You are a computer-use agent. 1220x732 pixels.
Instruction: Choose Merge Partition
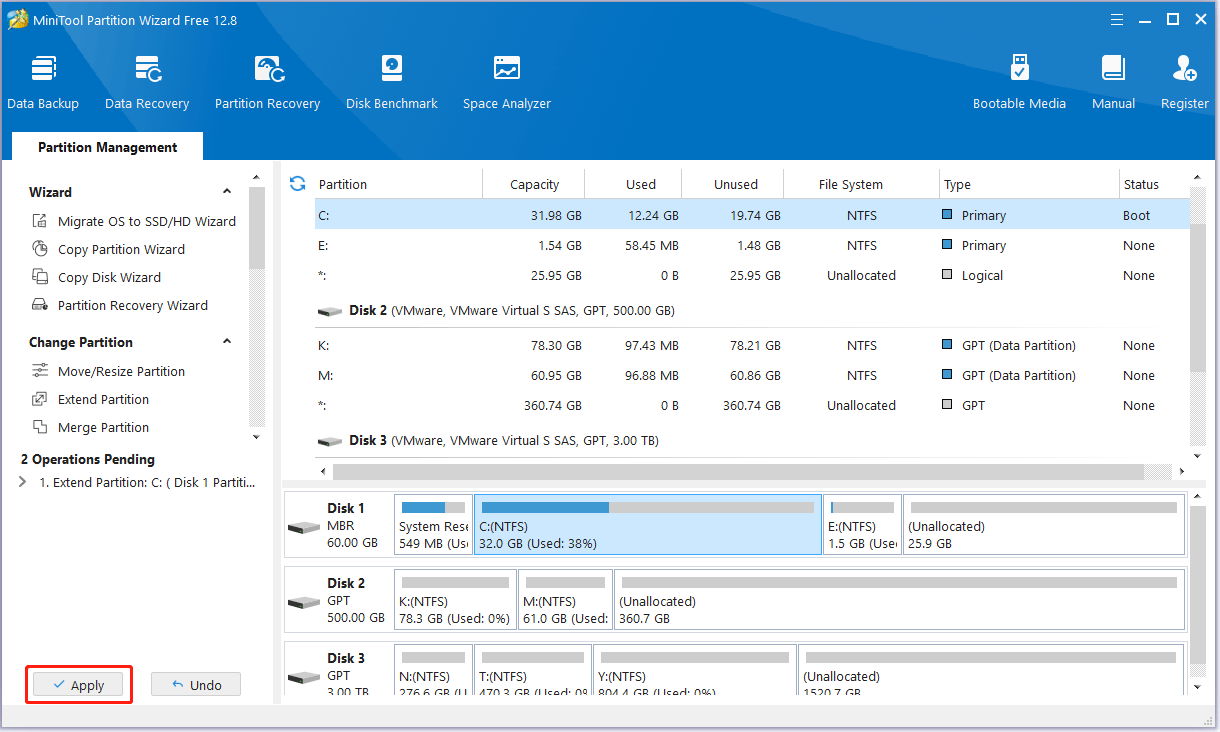pos(103,427)
